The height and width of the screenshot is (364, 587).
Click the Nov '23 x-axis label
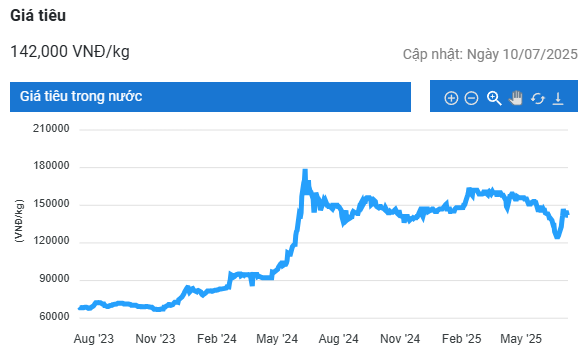(155, 339)
